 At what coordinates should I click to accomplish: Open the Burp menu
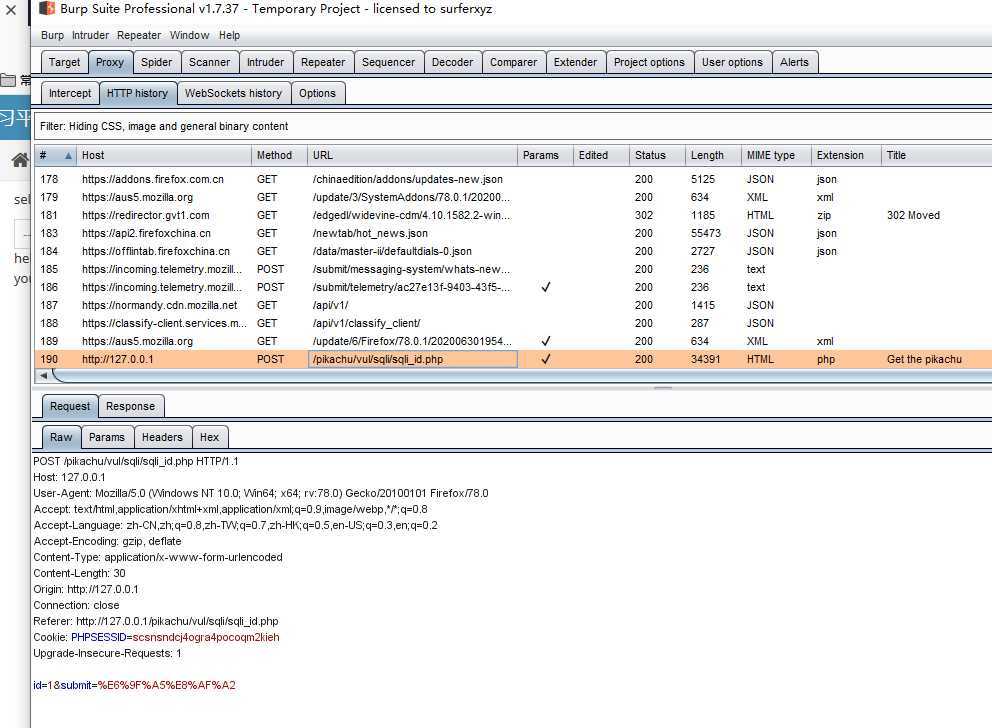click(x=53, y=35)
